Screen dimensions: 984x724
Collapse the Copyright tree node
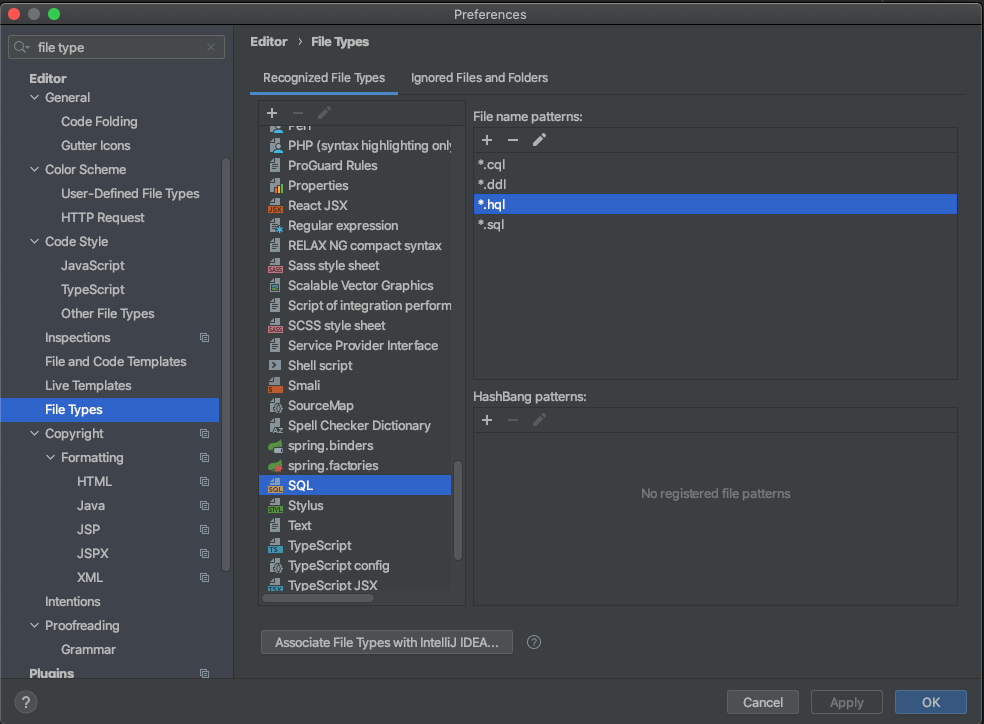[35, 434]
